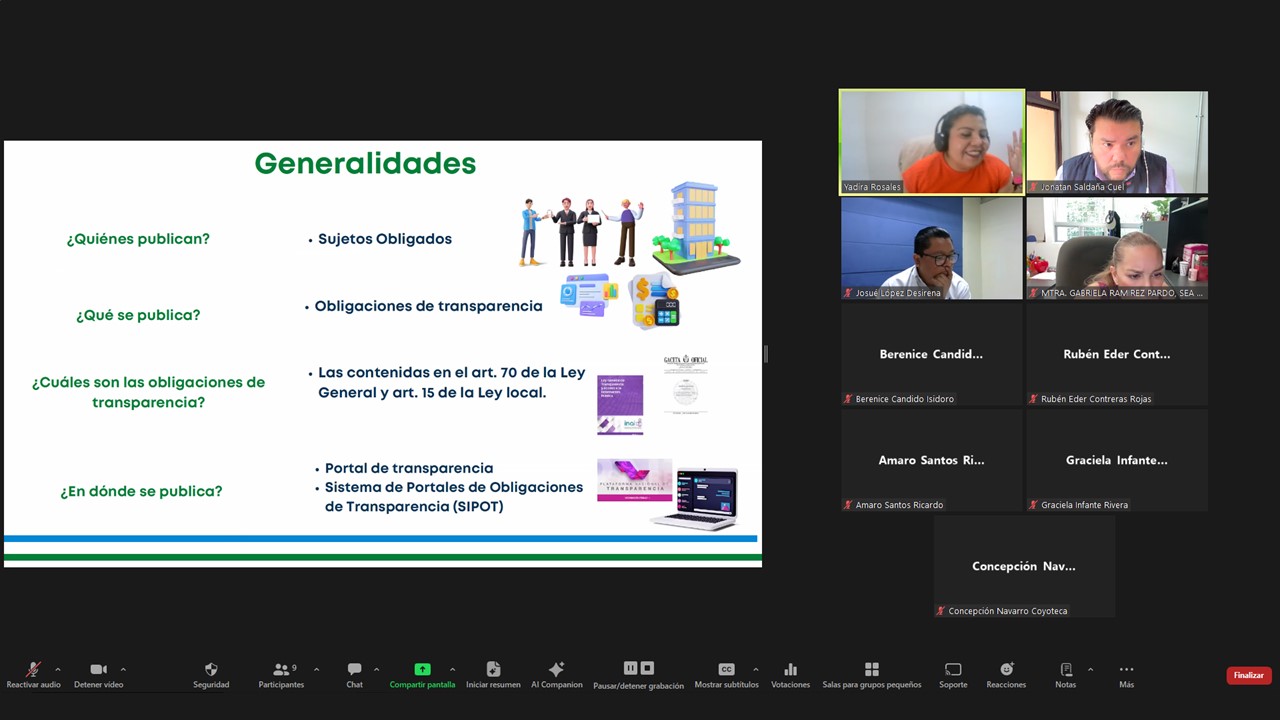Toggle Detener video camera
This screenshot has width=1280, height=720.
click(98, 670)
